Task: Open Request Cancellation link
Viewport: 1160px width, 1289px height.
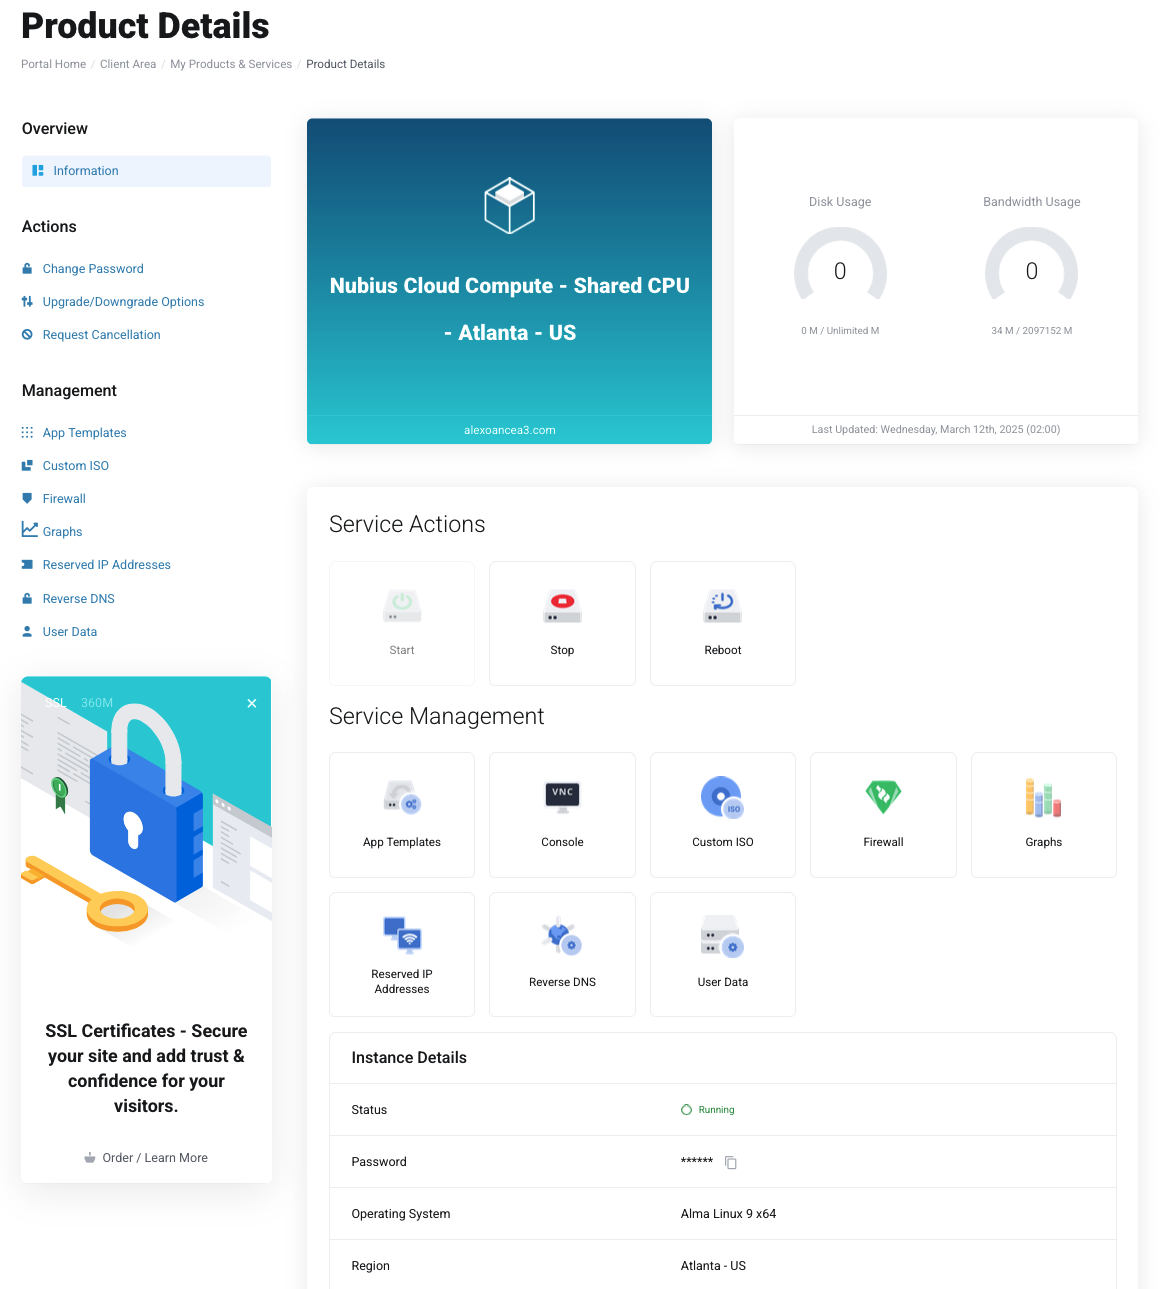Action: pyautogui.click(x=101, y=335)
